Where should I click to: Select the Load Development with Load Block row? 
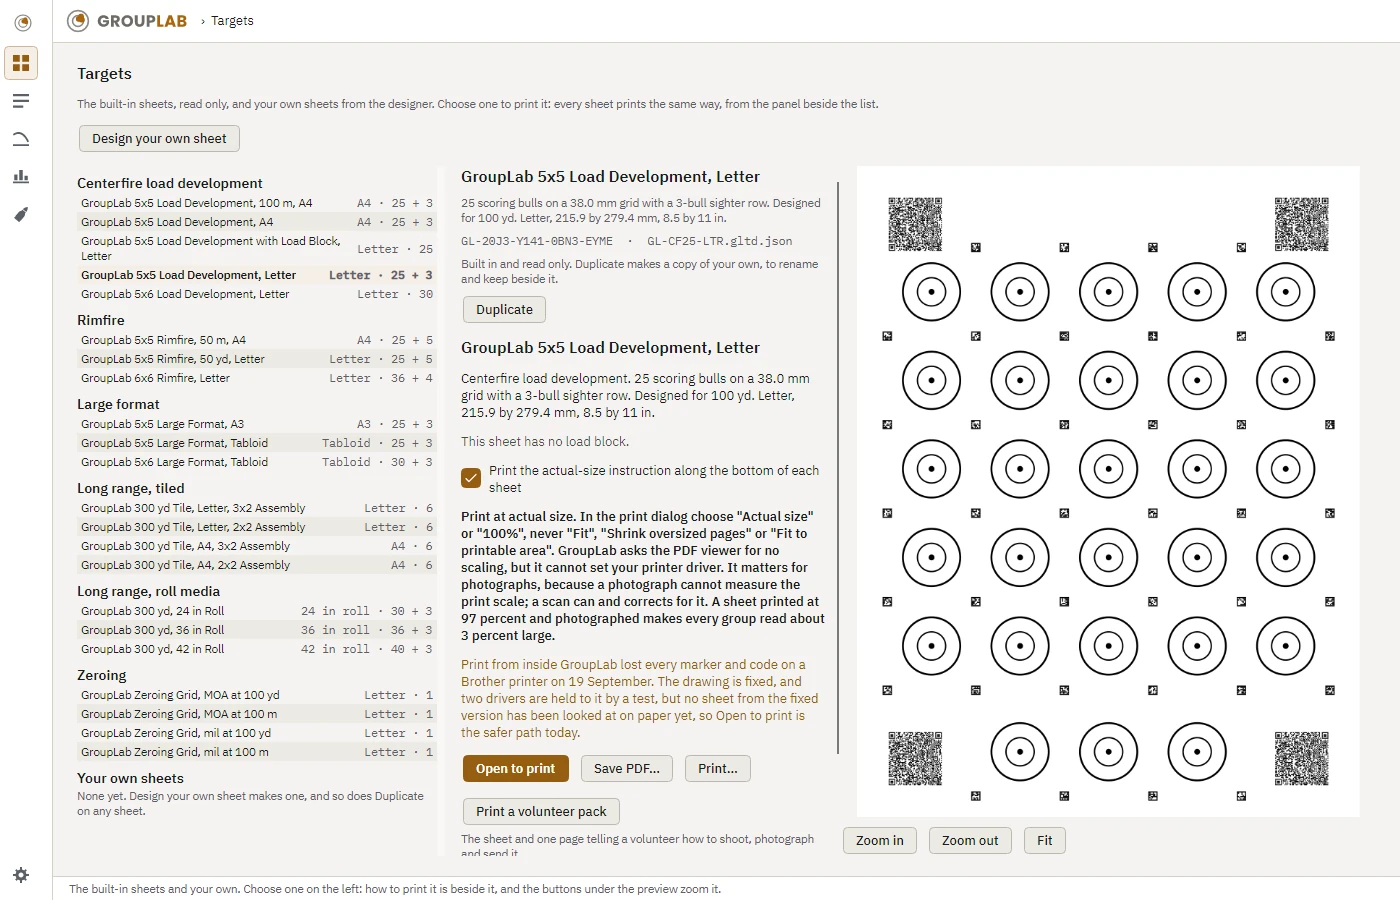[x=257, y=249]
